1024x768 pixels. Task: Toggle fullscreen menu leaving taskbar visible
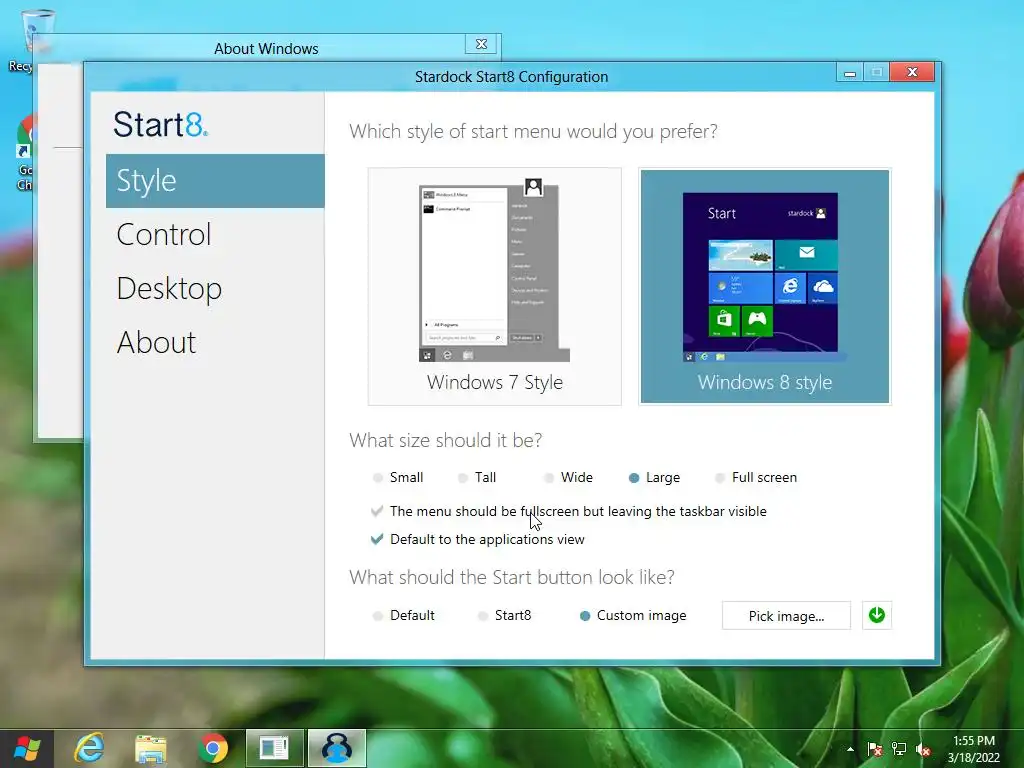569,511
